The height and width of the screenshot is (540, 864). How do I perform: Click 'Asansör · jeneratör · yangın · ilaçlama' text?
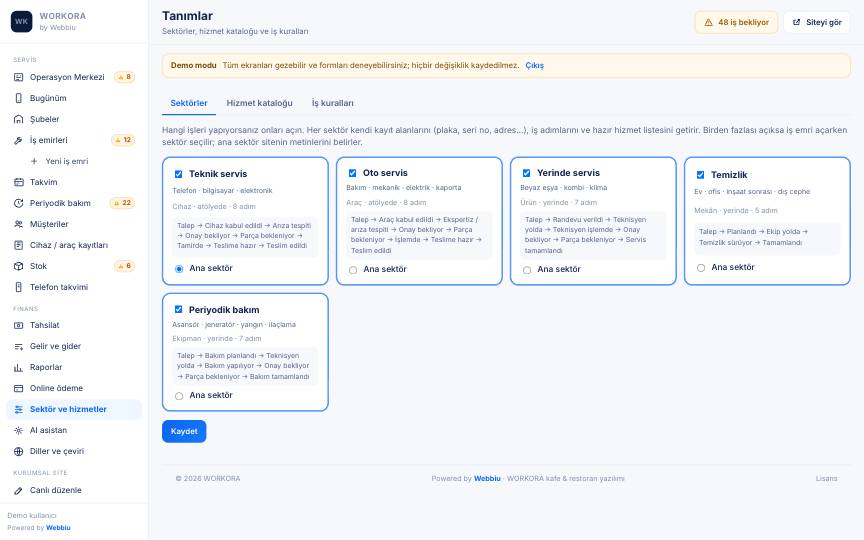coord(234,325)
